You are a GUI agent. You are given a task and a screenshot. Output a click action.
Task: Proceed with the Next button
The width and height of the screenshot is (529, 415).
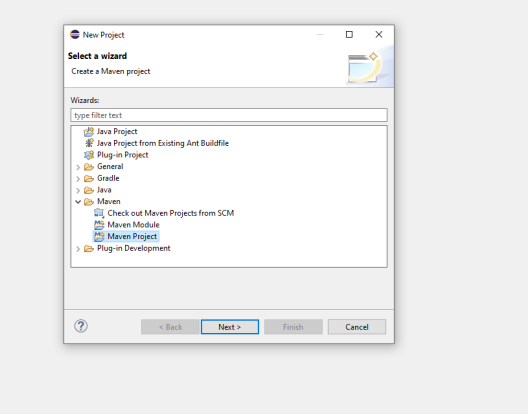[x=230, y=327]
